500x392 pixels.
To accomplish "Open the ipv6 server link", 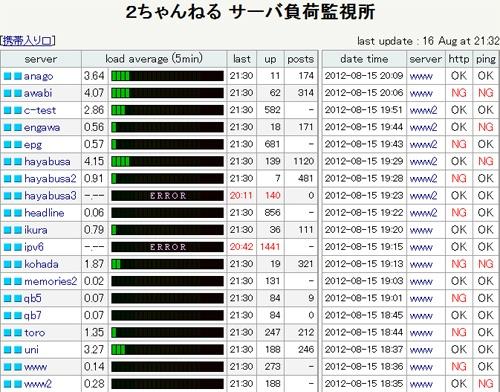I will coord(34,247).
